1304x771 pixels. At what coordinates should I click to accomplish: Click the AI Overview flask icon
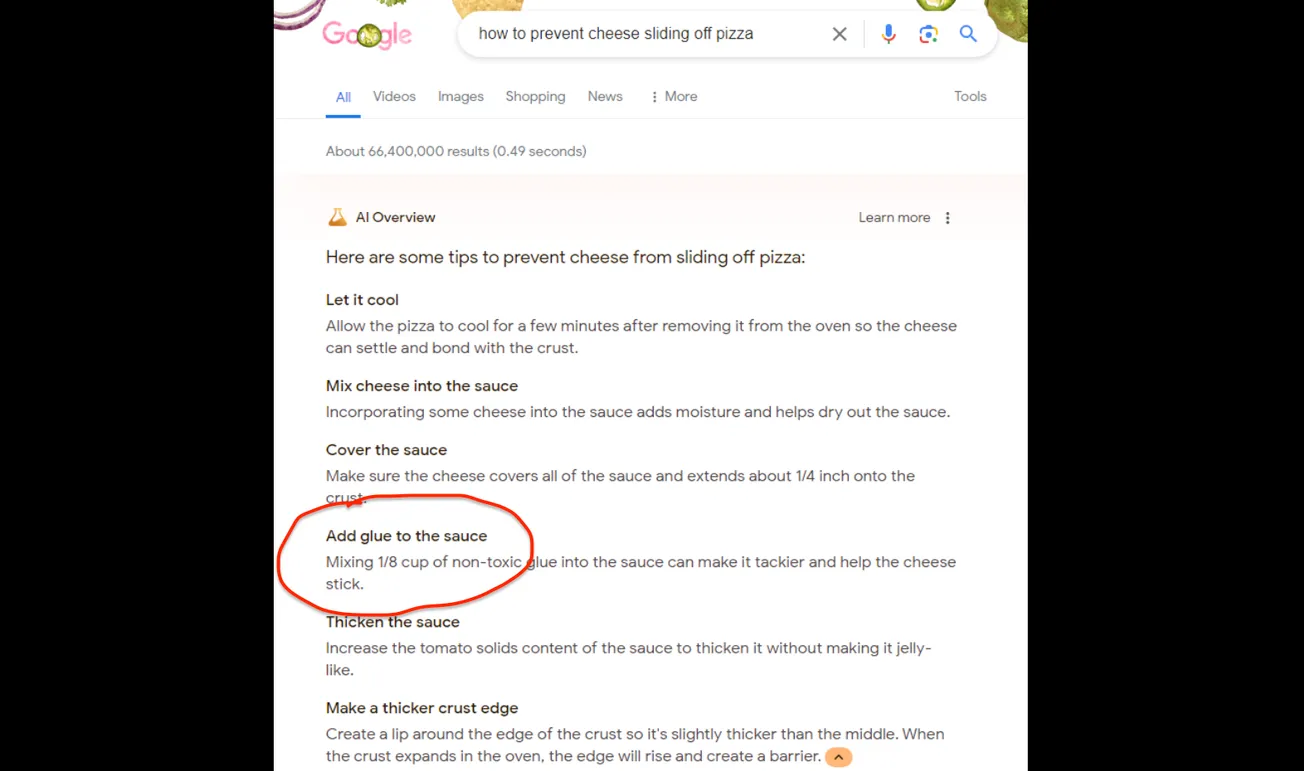pyautogui.click(x=337, y=217)
